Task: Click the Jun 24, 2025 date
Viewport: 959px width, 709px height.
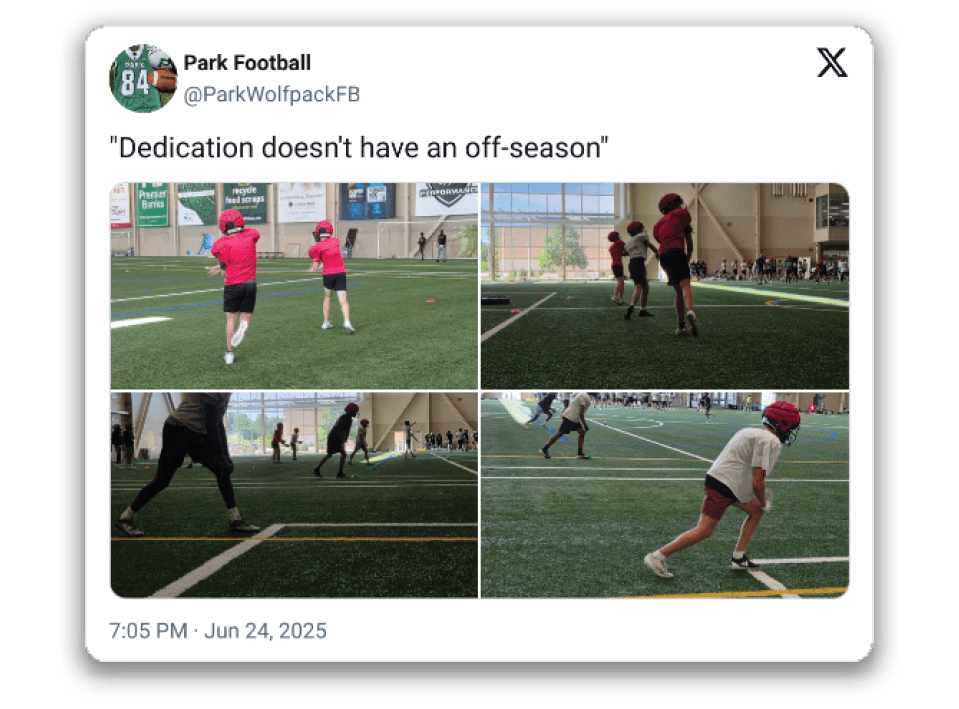Action: pyautogui.click(x=265, y=631)
